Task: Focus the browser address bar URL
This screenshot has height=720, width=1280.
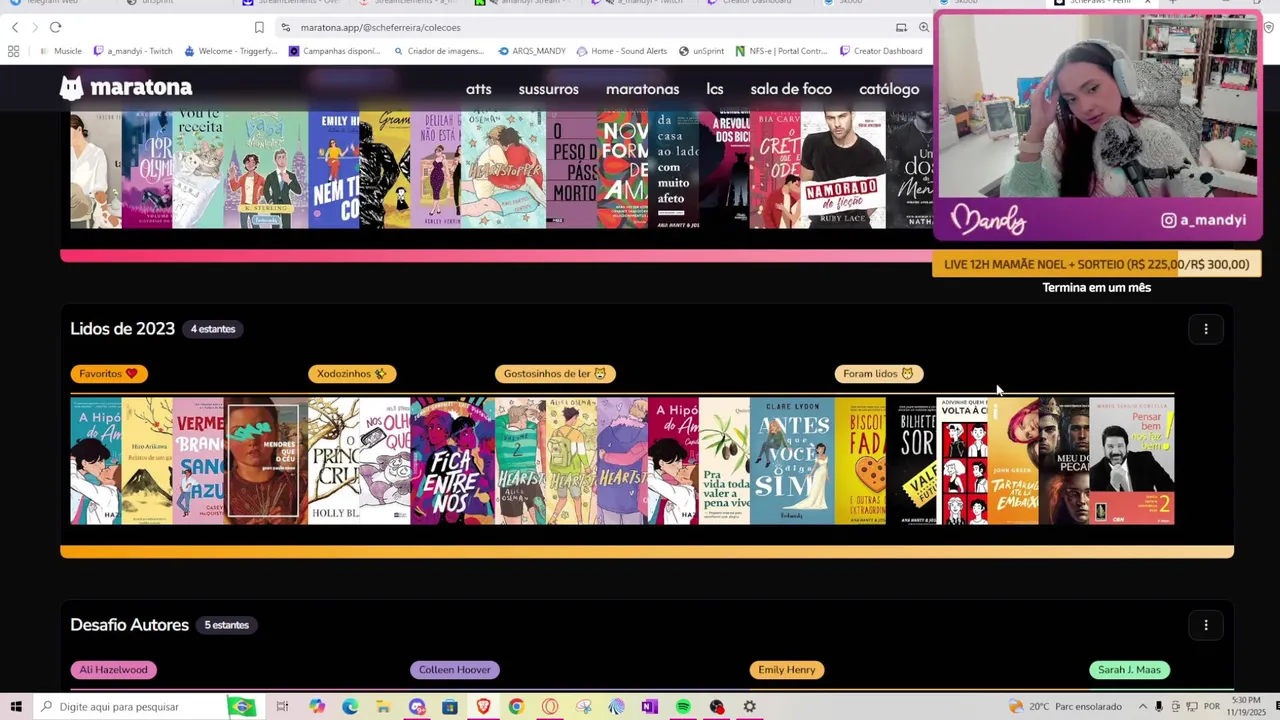Action: pos(380,27)
